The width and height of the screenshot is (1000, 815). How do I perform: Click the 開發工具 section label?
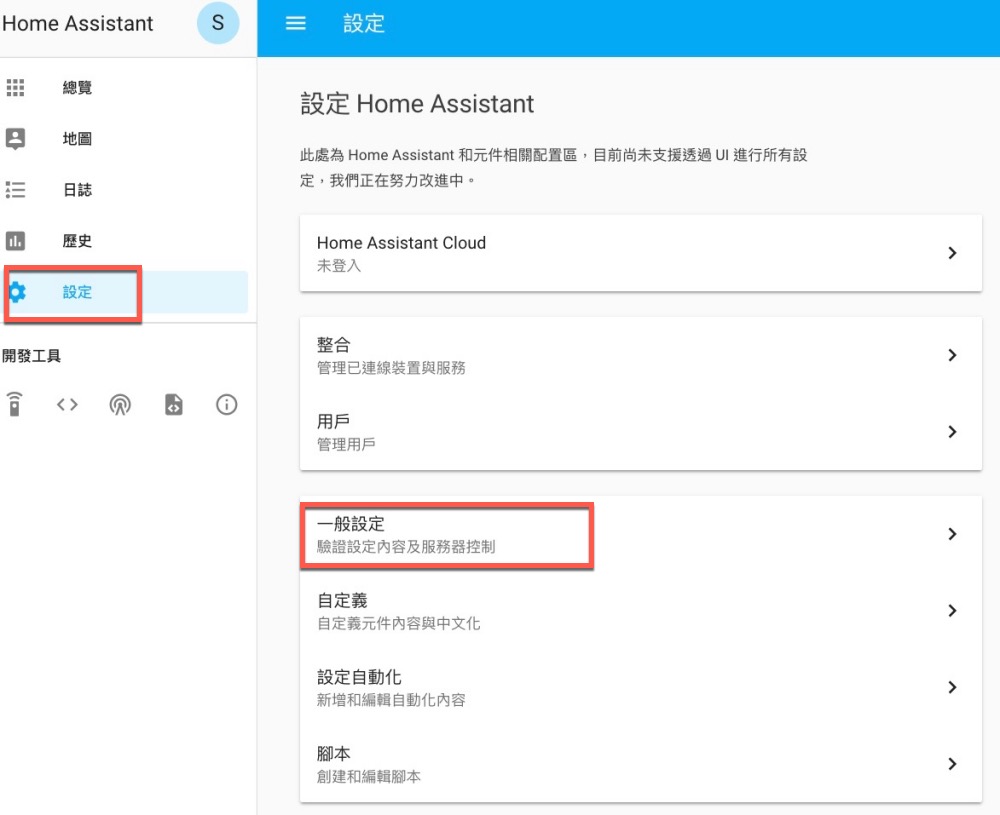click(x=31, y=356)
